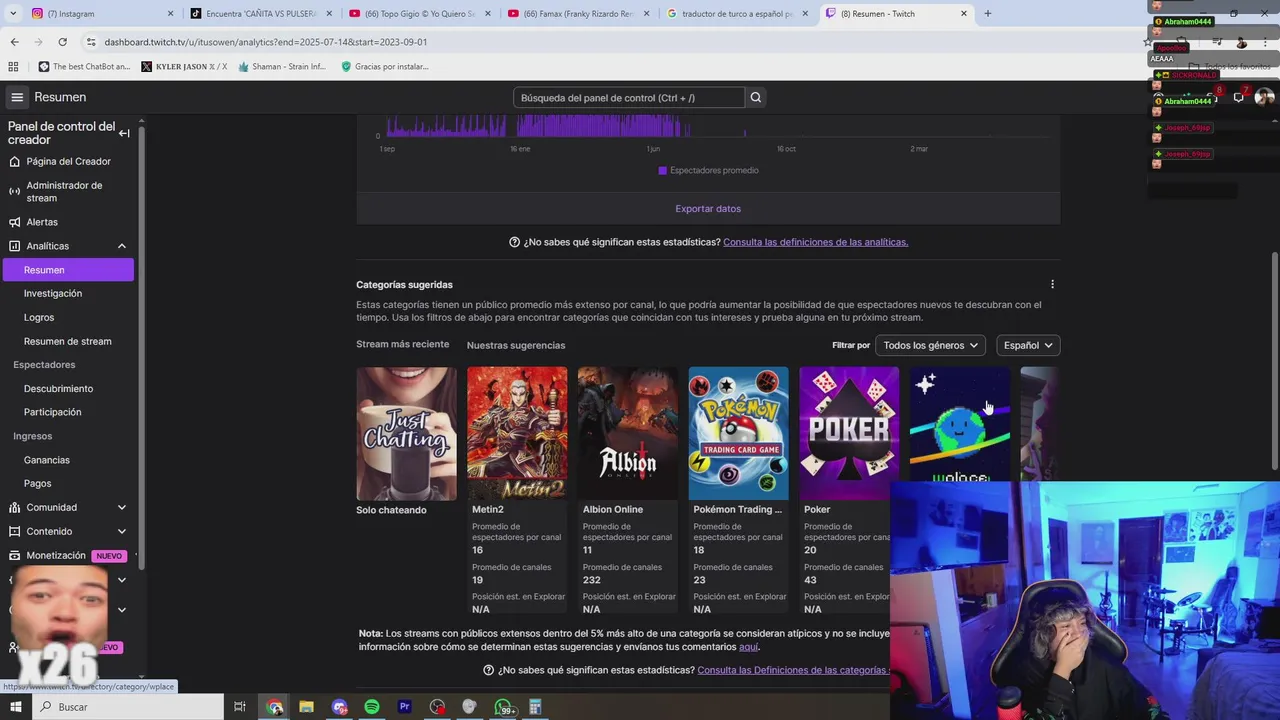Click the Comunidad people icon
Viewport: 1280px width, 720px height.
(x=14, y=507)
